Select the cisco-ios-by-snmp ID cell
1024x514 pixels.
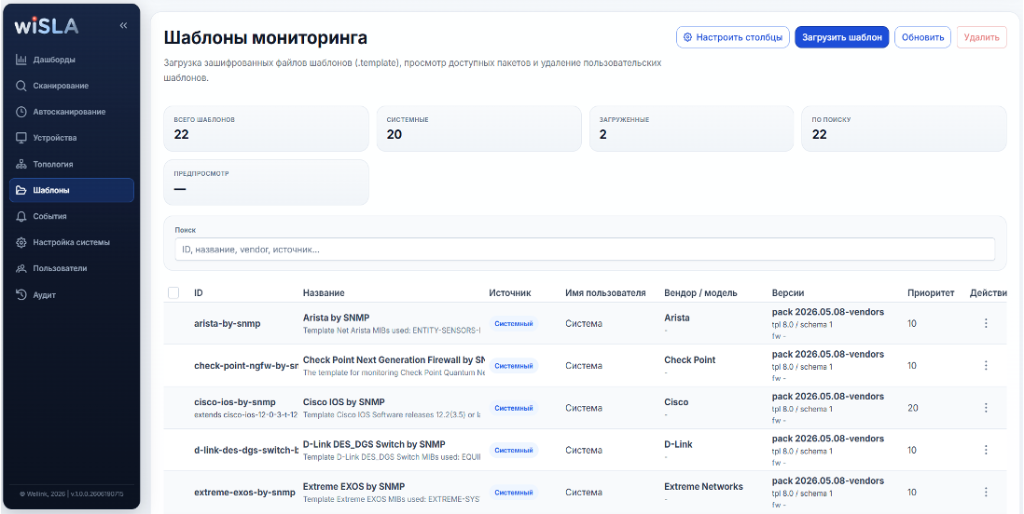(x=235, y=402)
